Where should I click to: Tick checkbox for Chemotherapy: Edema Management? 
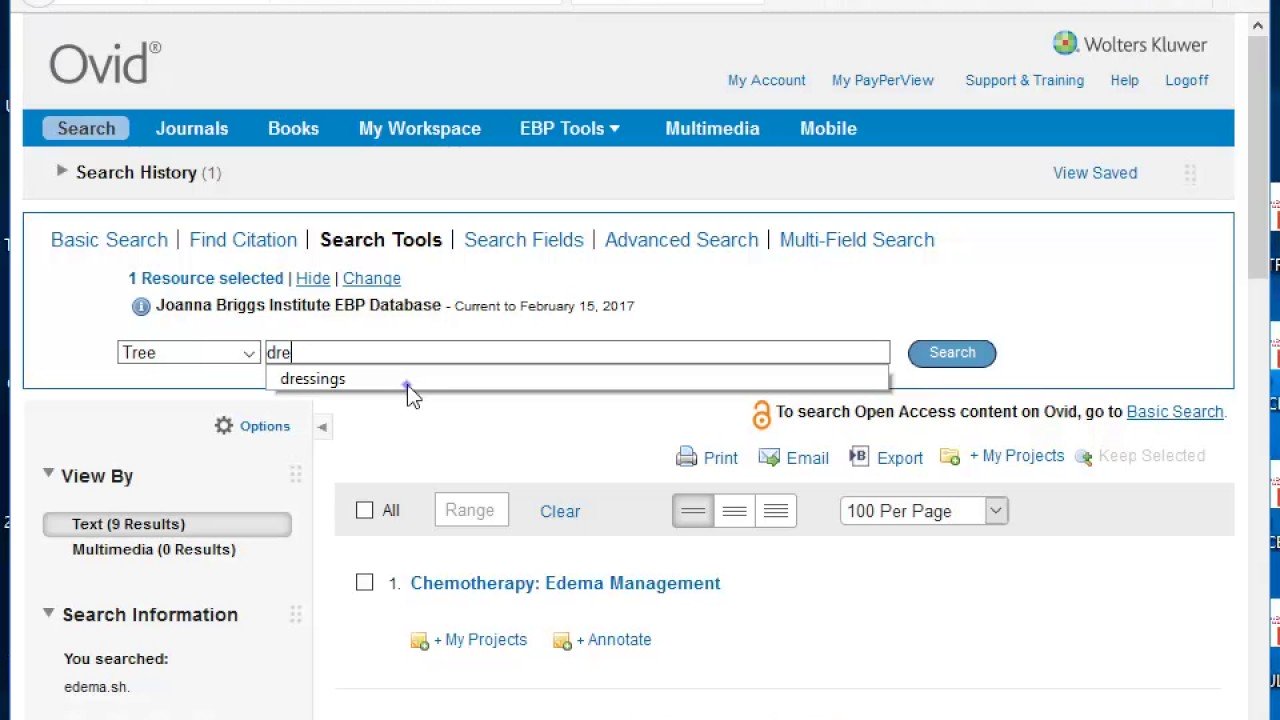coord(365,583)
